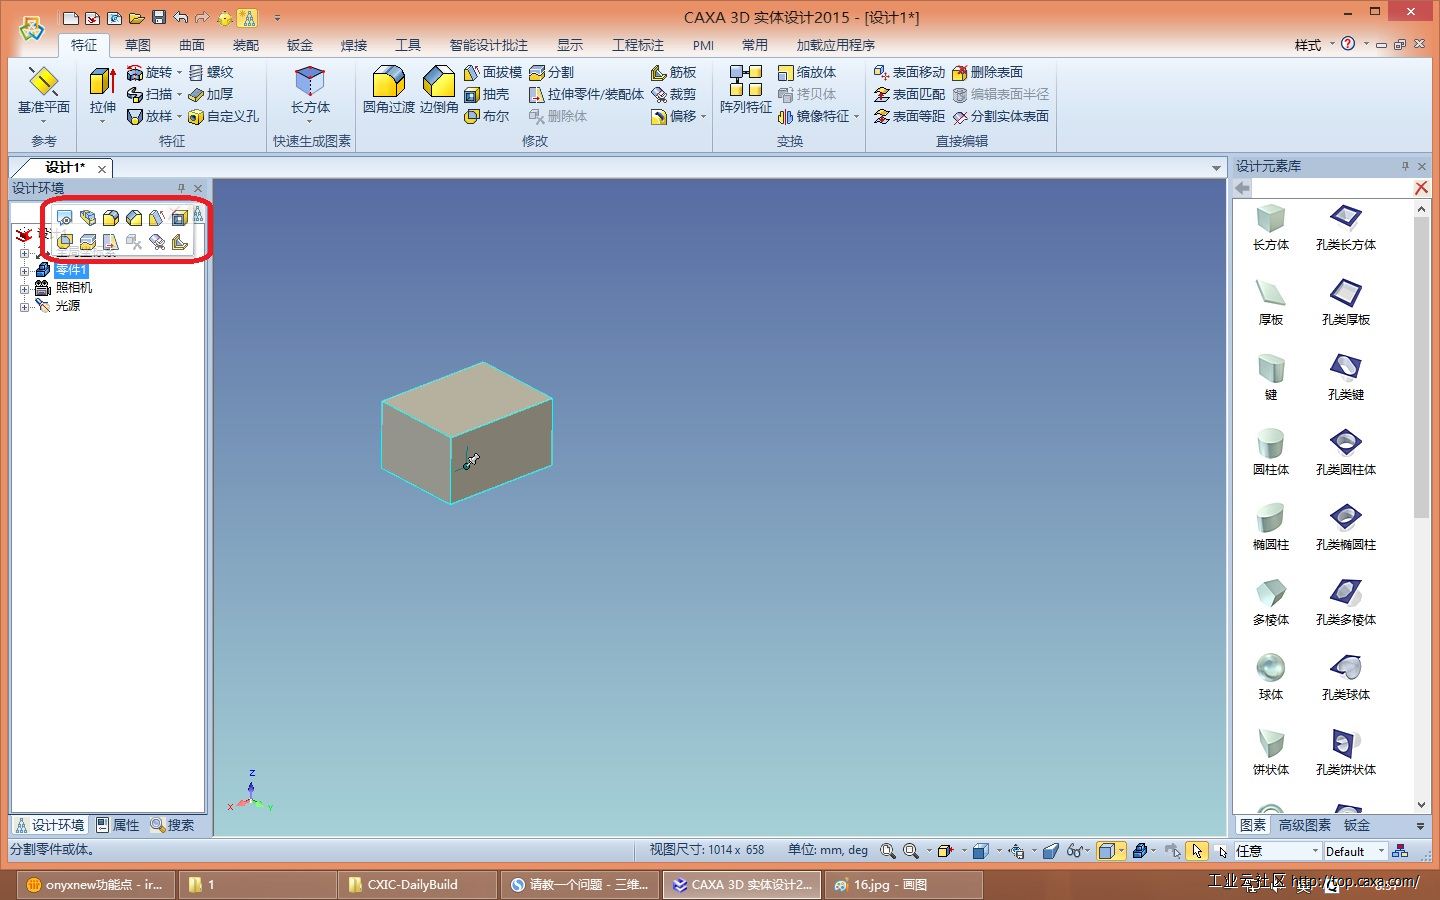Choose the 扫描 (sweep) feature tool
This screenshot has height=900, width=1440.
[x=149, y=94]
